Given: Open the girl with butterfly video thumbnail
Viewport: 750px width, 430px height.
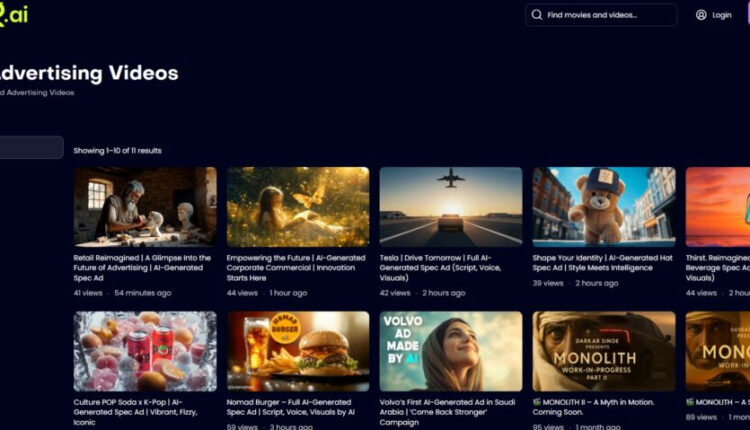Looking at the screenshot, I should [x=298, y=207].
